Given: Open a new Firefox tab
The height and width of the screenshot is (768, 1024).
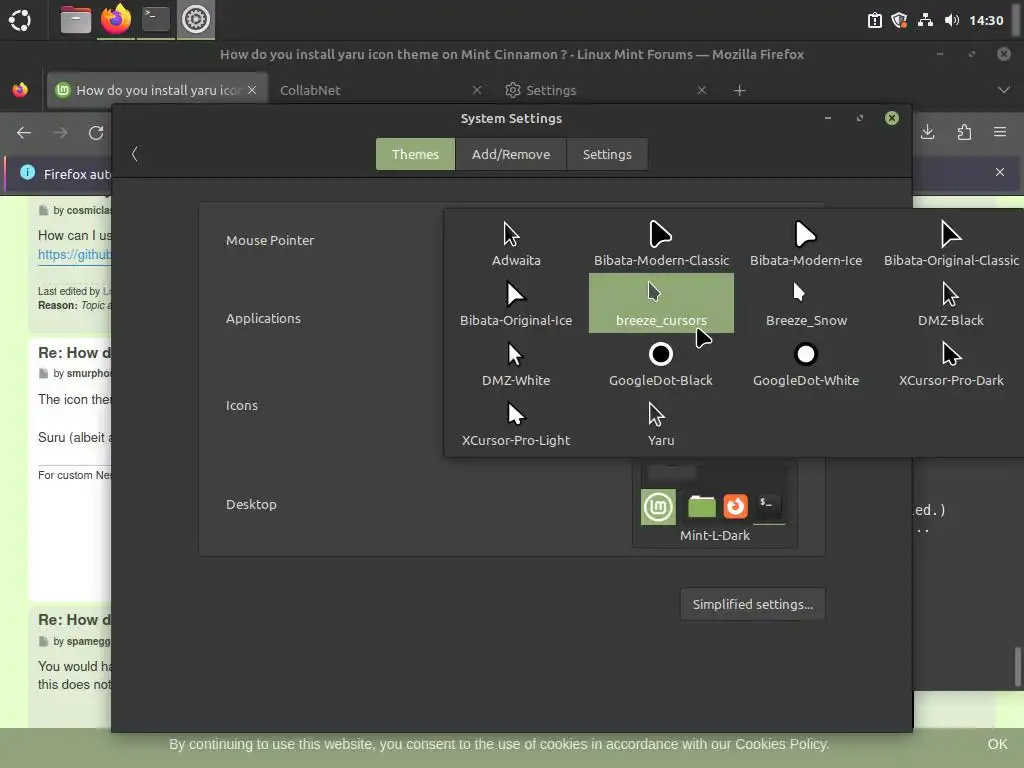Looking at the screenshot, I should [x=739, y=90].
